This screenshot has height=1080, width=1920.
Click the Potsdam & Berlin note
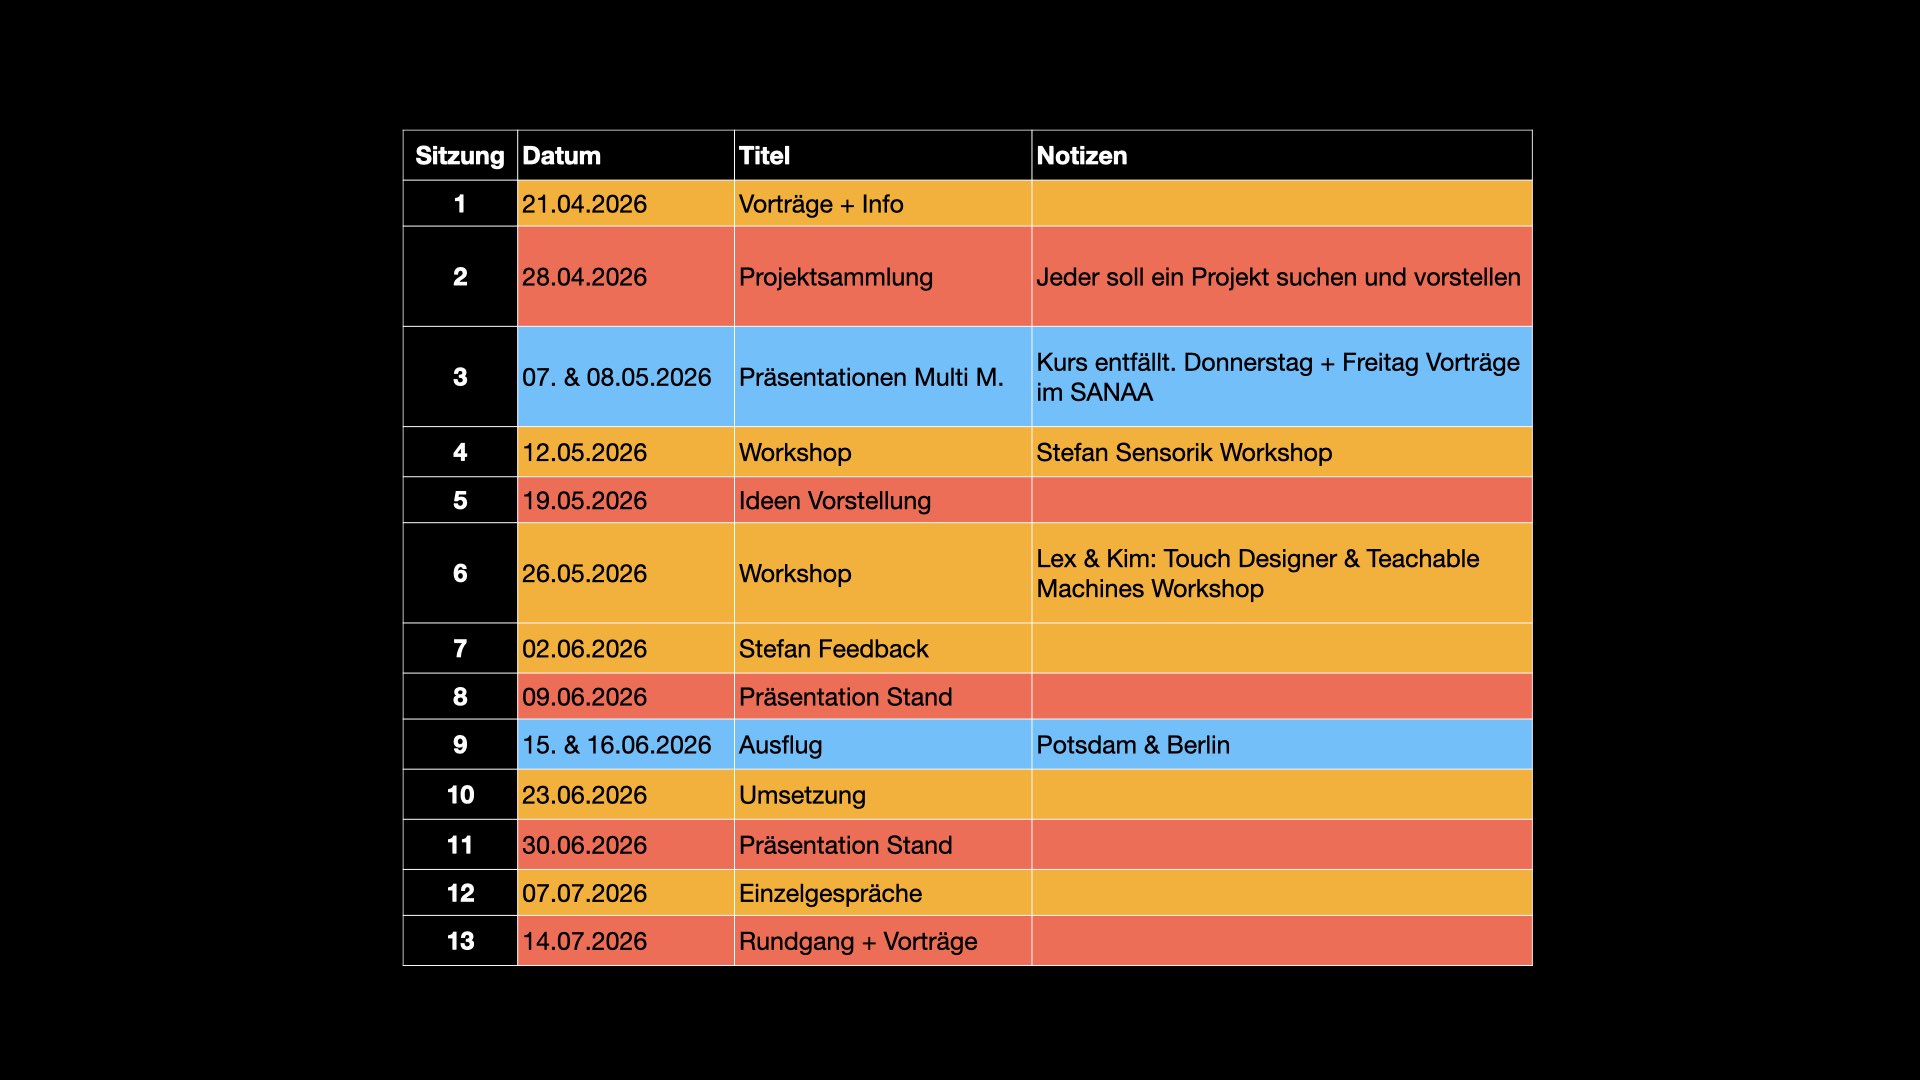point(1282,744)
